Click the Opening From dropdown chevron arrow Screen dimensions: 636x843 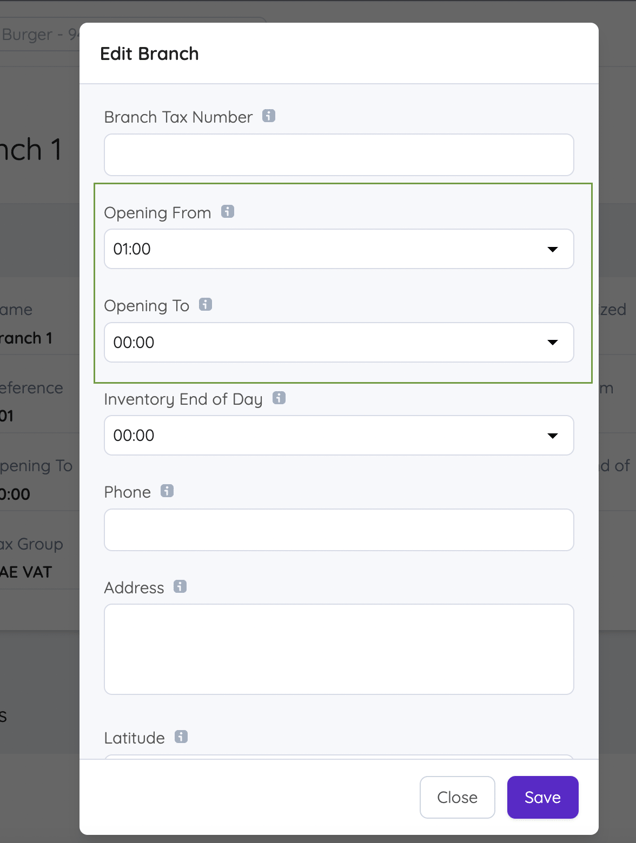(552, 248)
